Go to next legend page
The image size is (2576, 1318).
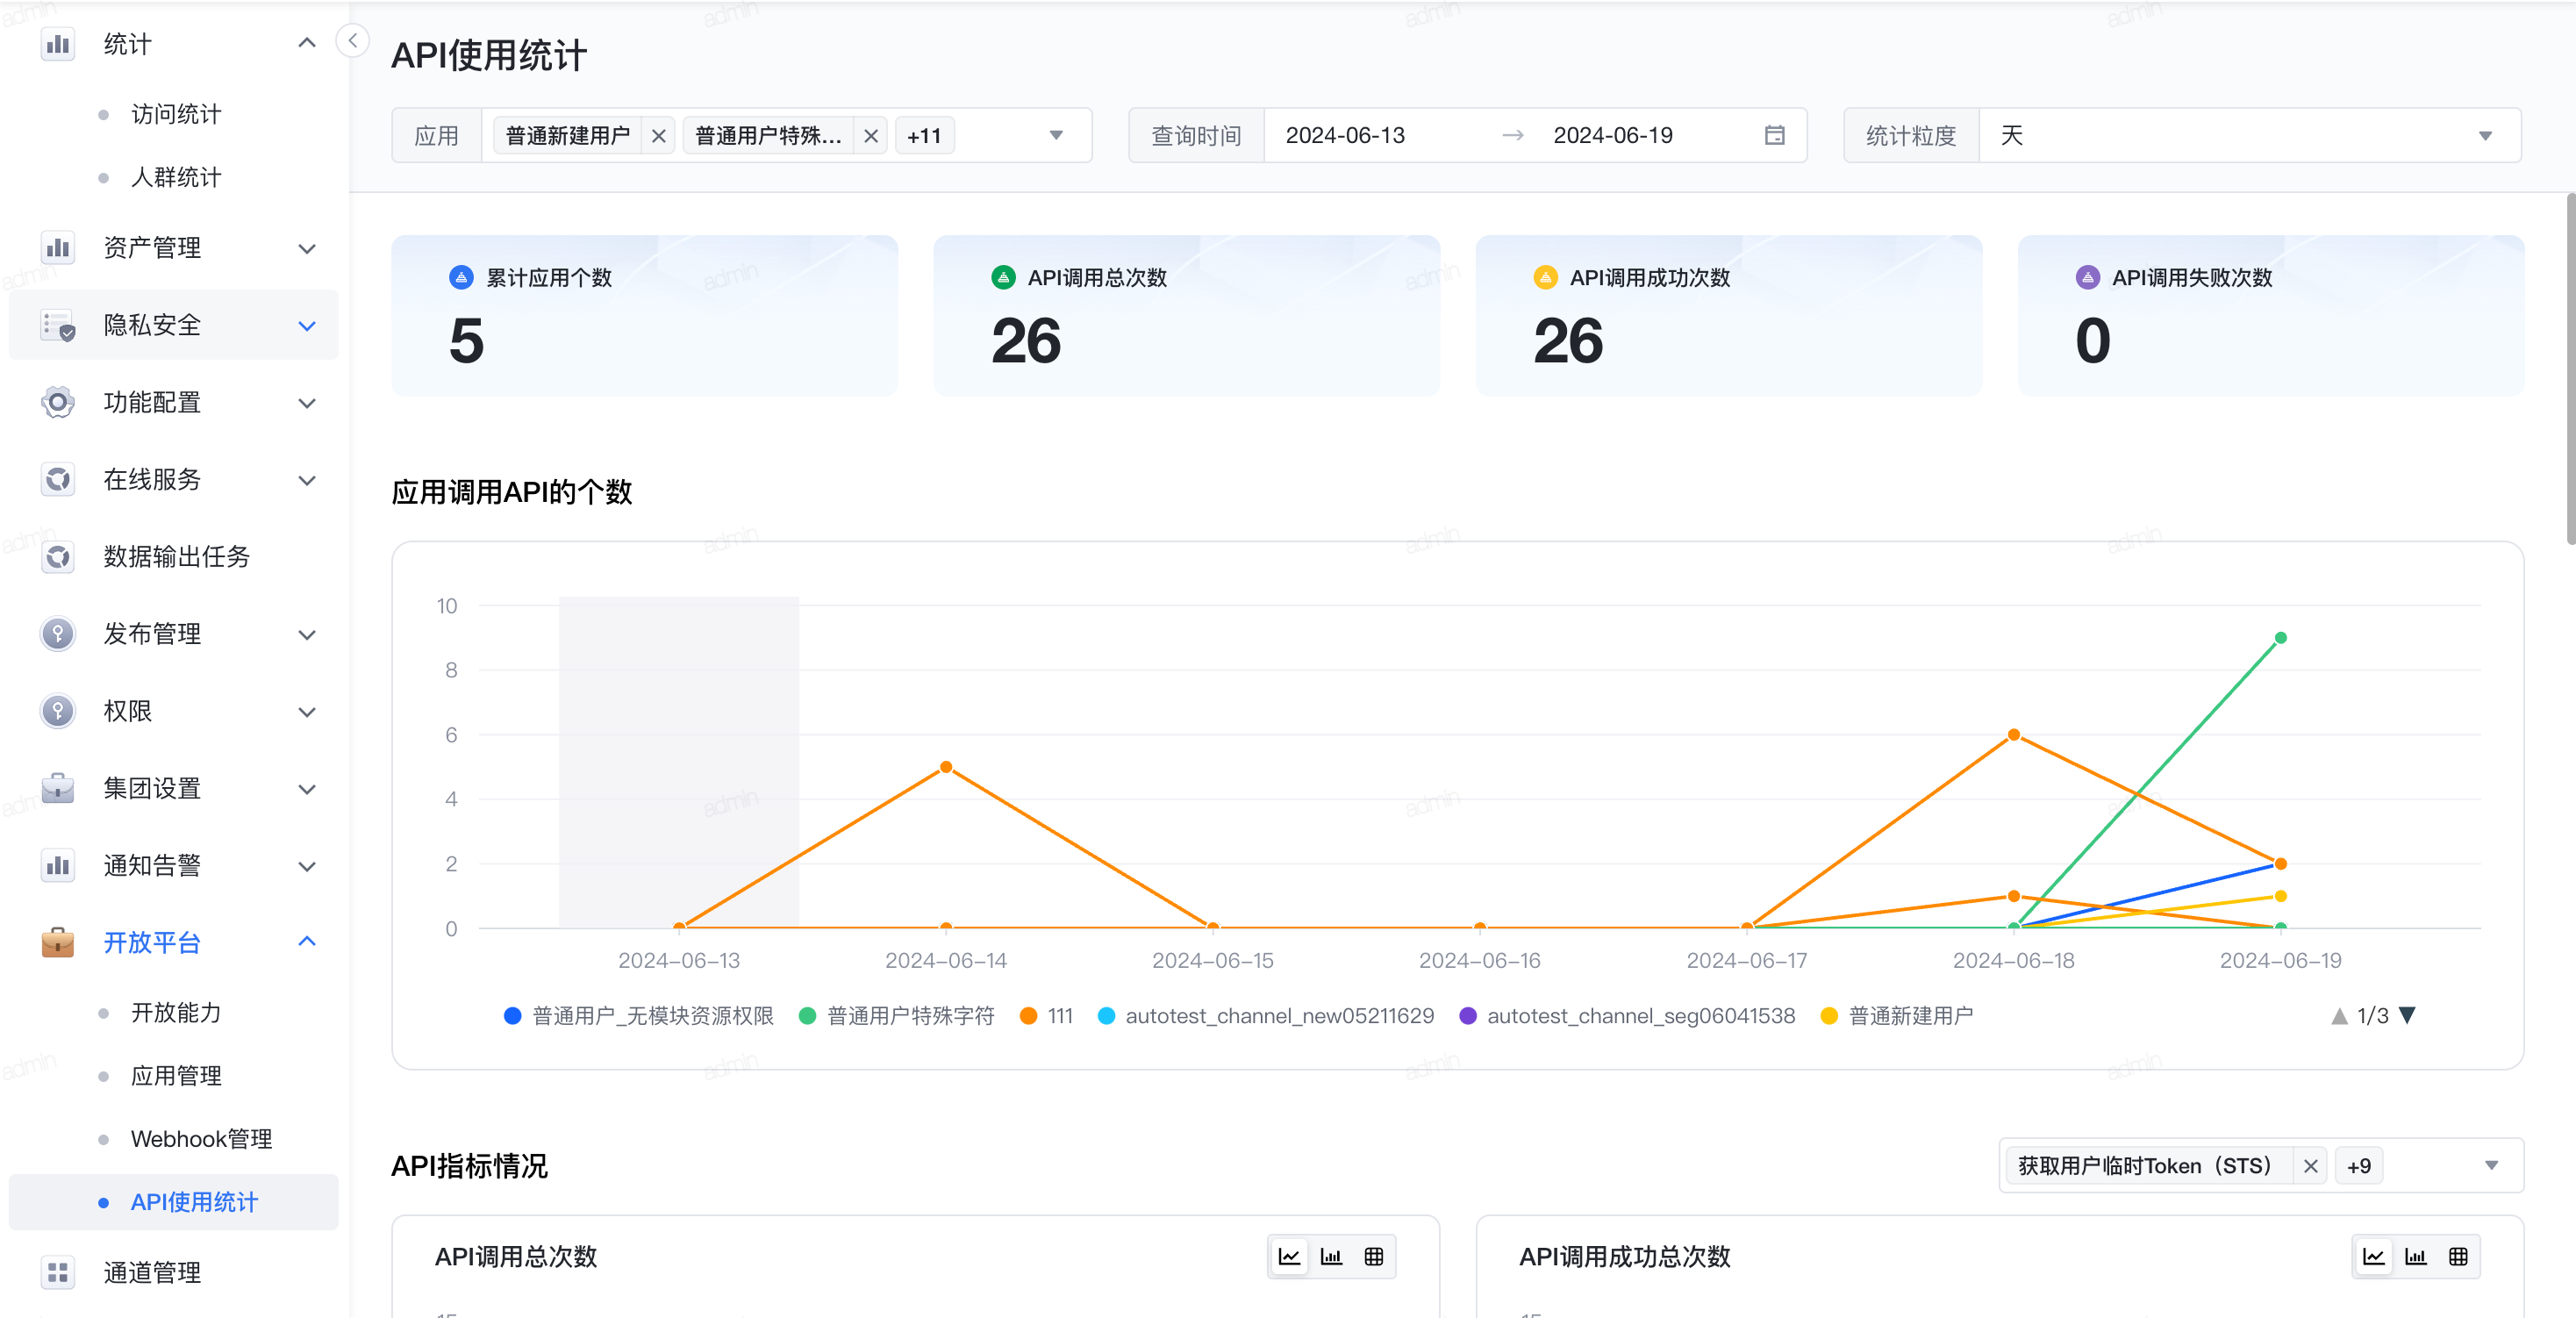[2408, 1016]
